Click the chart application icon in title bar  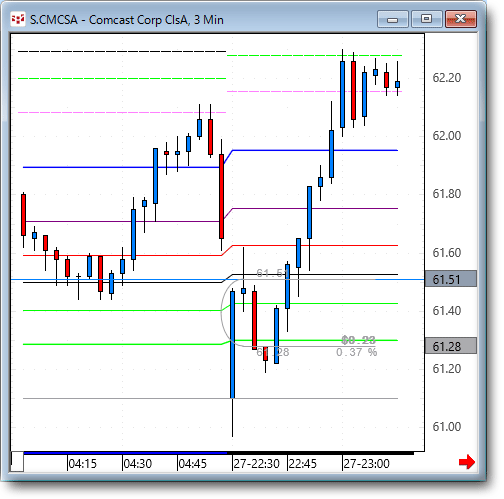click(18, 19)
